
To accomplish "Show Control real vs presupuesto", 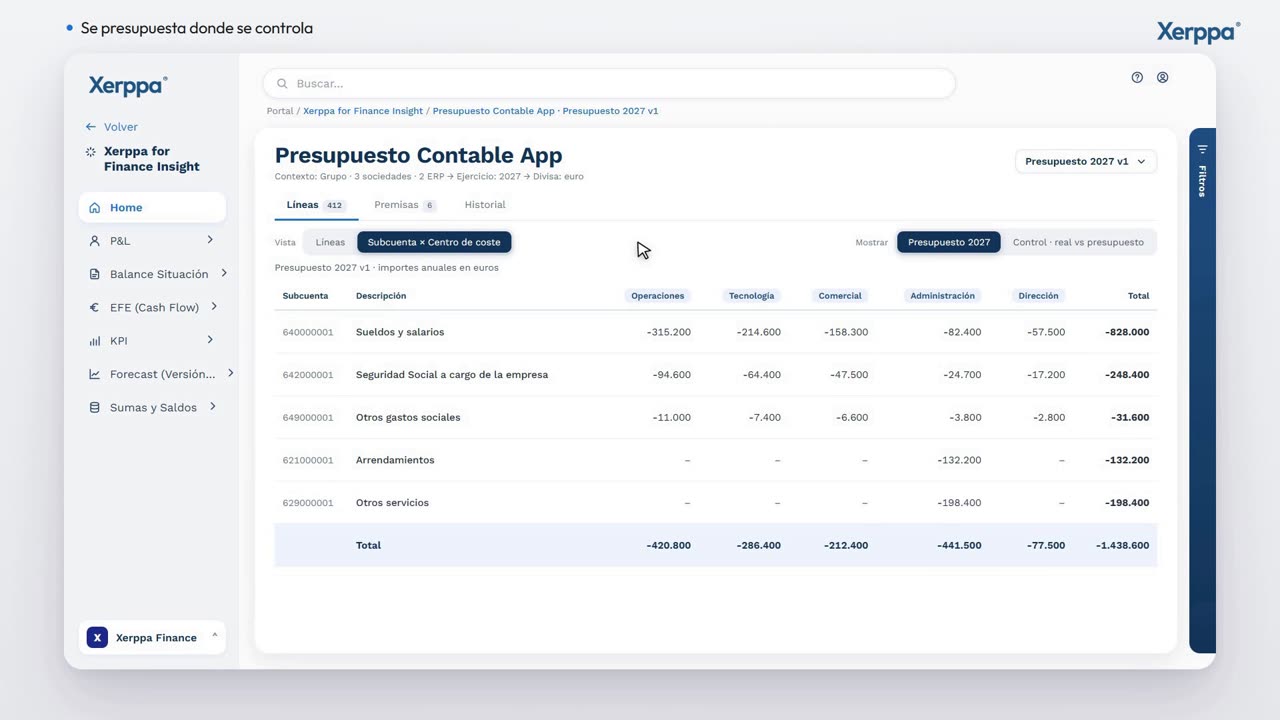I will pos(1078,242).
